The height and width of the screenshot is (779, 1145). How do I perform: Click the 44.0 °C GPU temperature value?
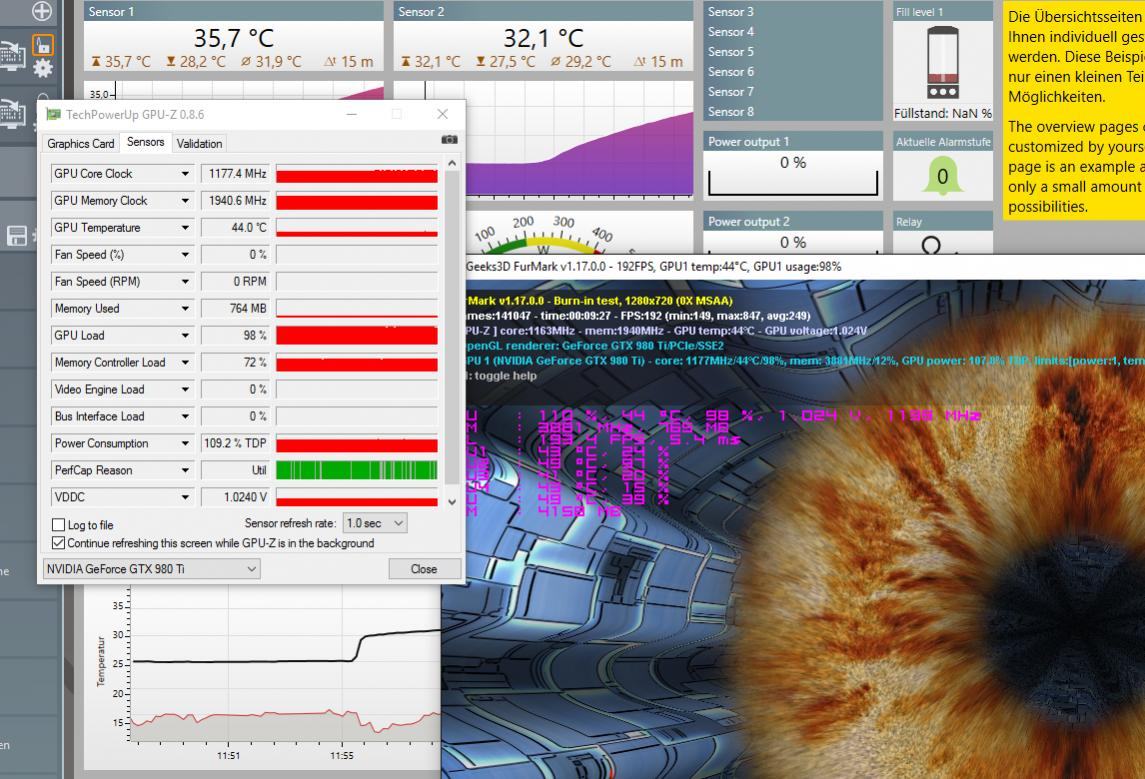(x=235, y=228)
